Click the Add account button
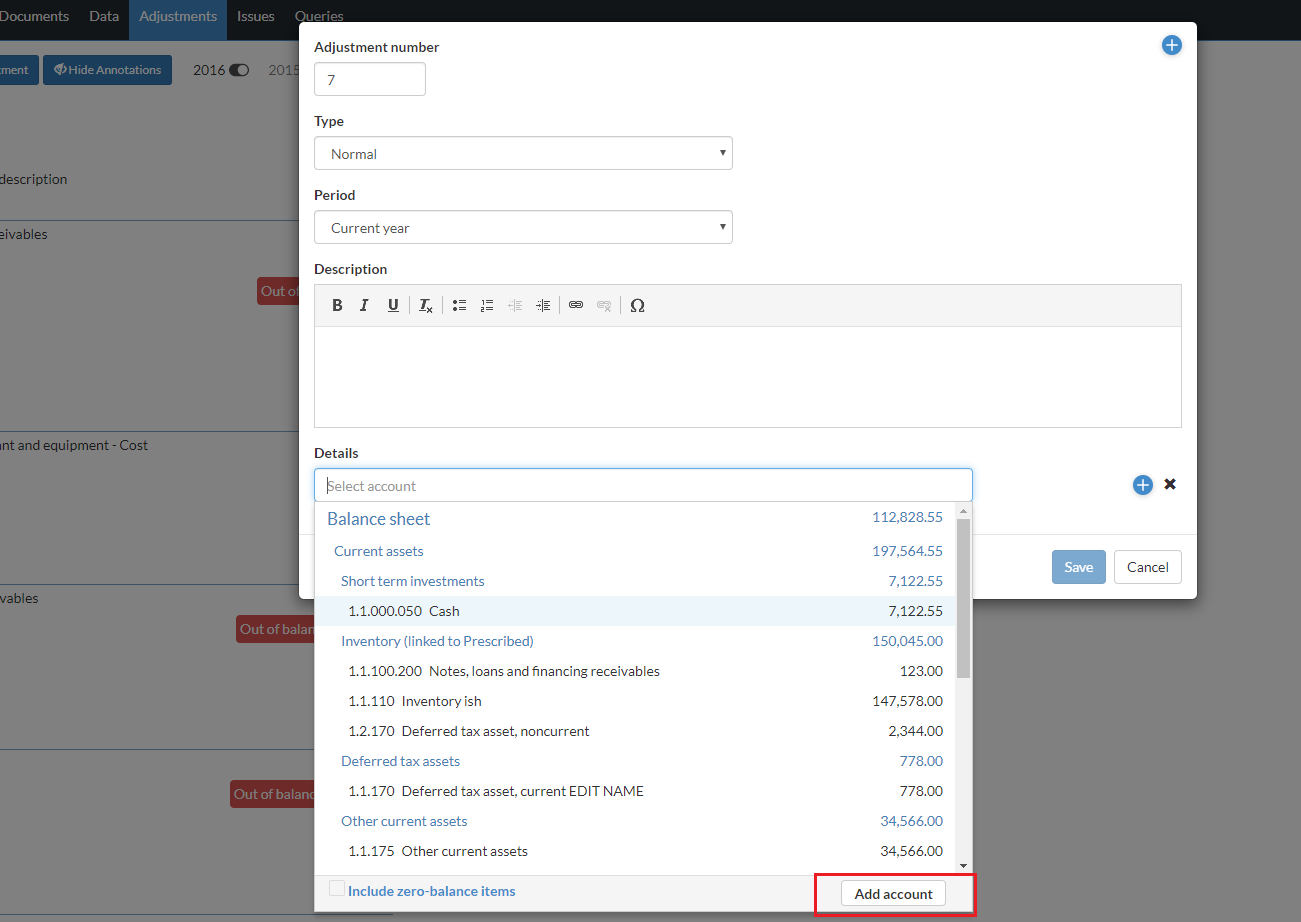 pyautogui.click(x=892, y=893)
